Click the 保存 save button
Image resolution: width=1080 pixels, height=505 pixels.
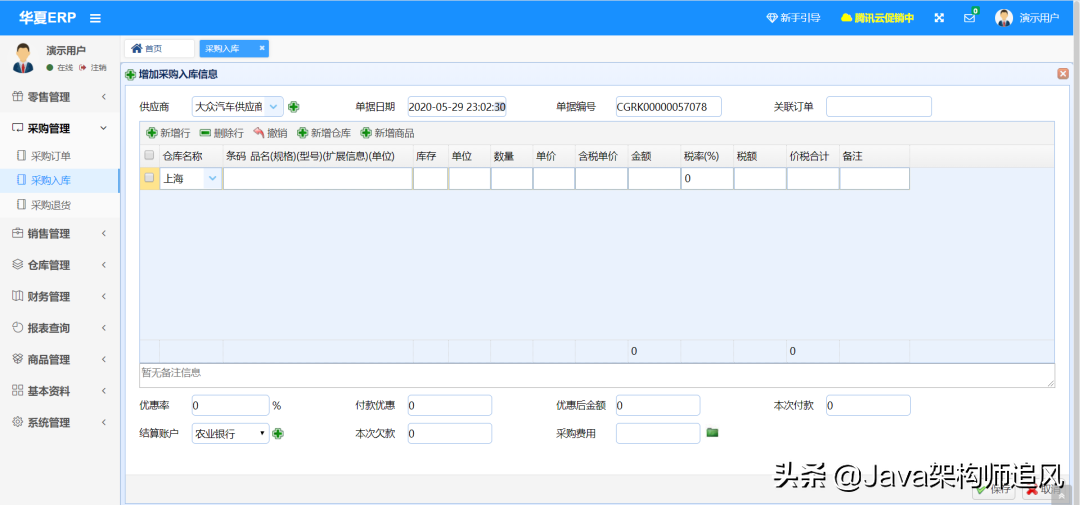(993, 489)
